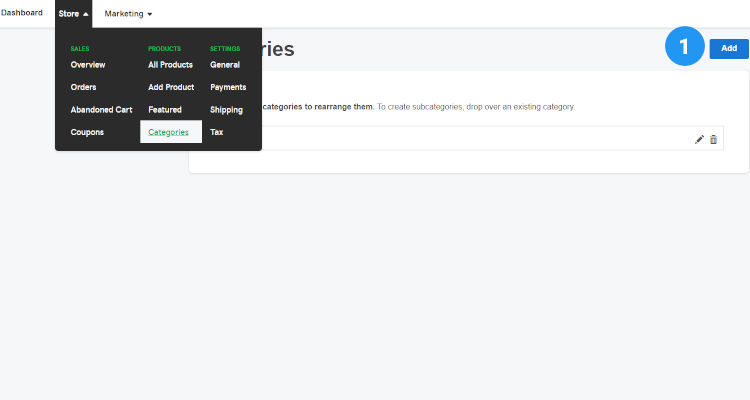Open Orders from Store menu
Viewport: 750px width, 400px height.
84,87
